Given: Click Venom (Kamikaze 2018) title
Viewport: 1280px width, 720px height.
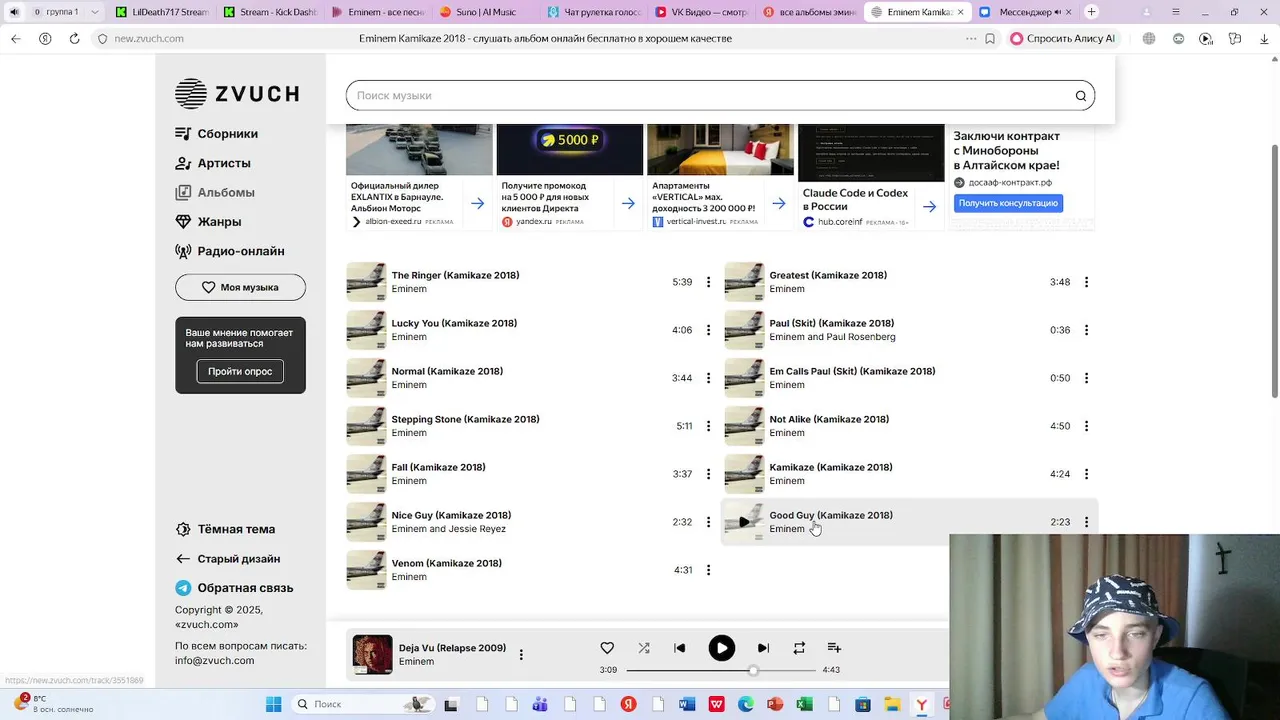Looking at the screenshot, I should coord(446,563).
